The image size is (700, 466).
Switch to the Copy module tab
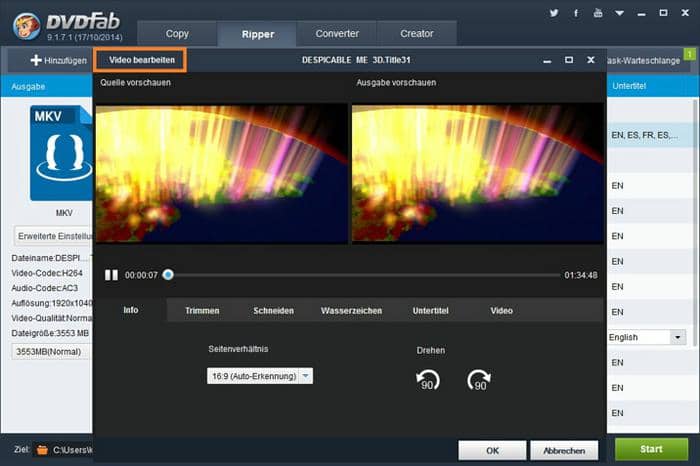pyautogui.click(x=177, y=33)
